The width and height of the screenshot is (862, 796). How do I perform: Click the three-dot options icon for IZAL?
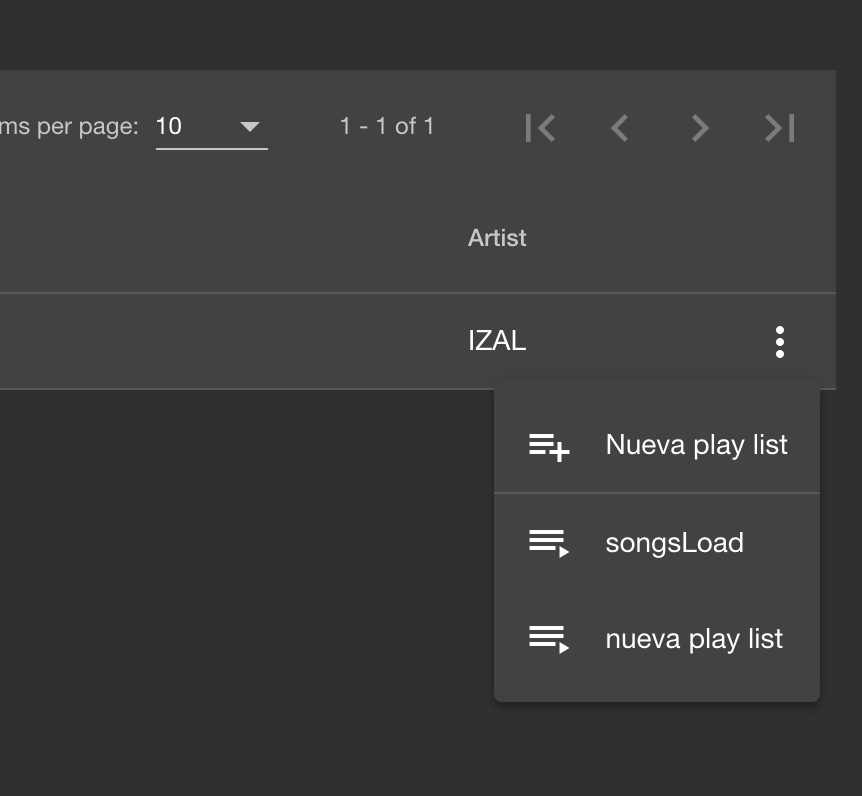pyautogui.click(x=780, y=342)
